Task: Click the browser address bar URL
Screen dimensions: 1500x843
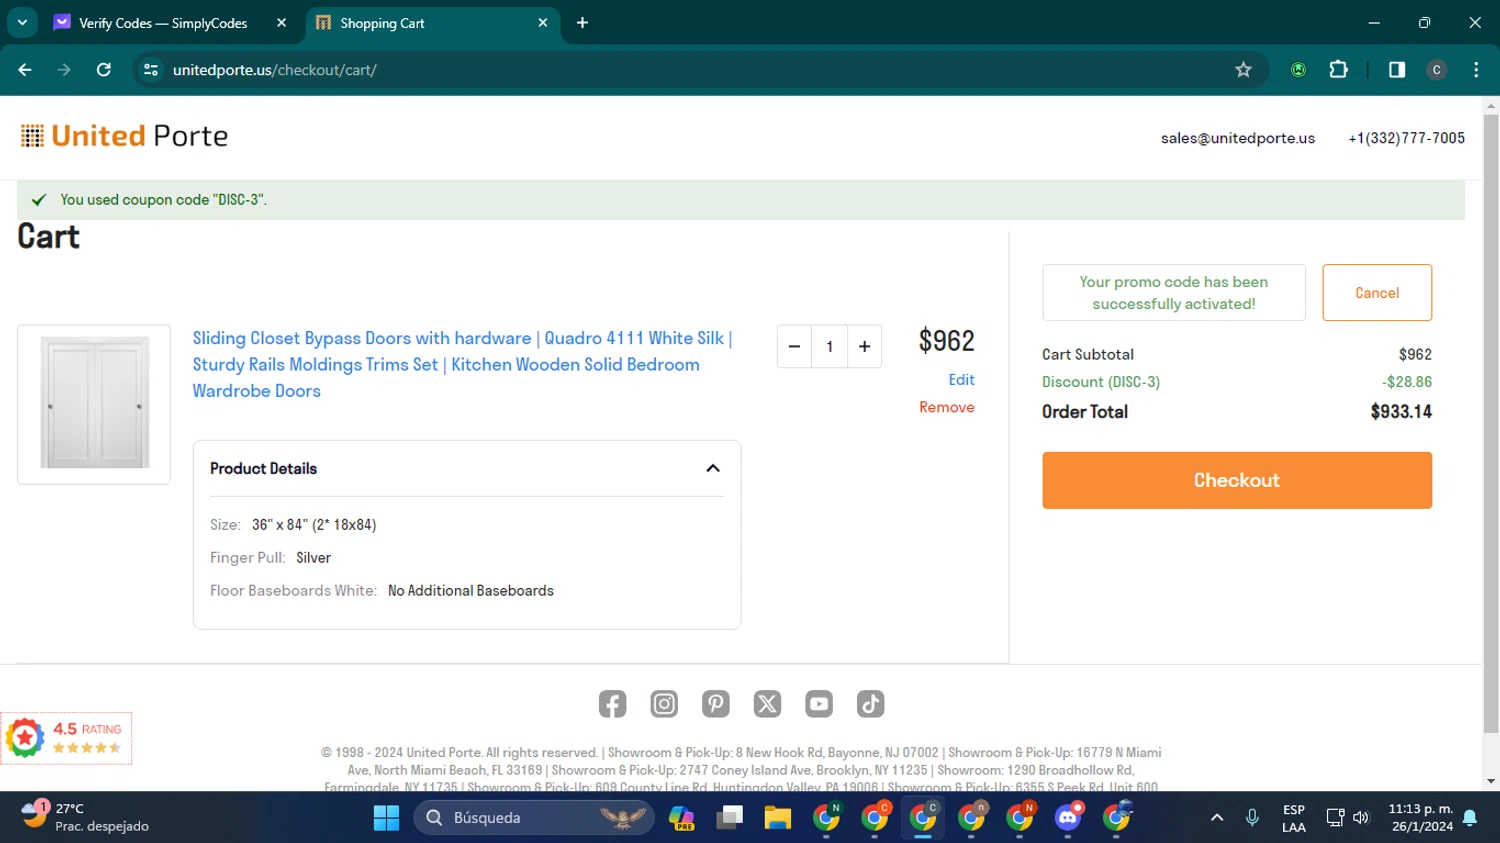Action: 274,70
